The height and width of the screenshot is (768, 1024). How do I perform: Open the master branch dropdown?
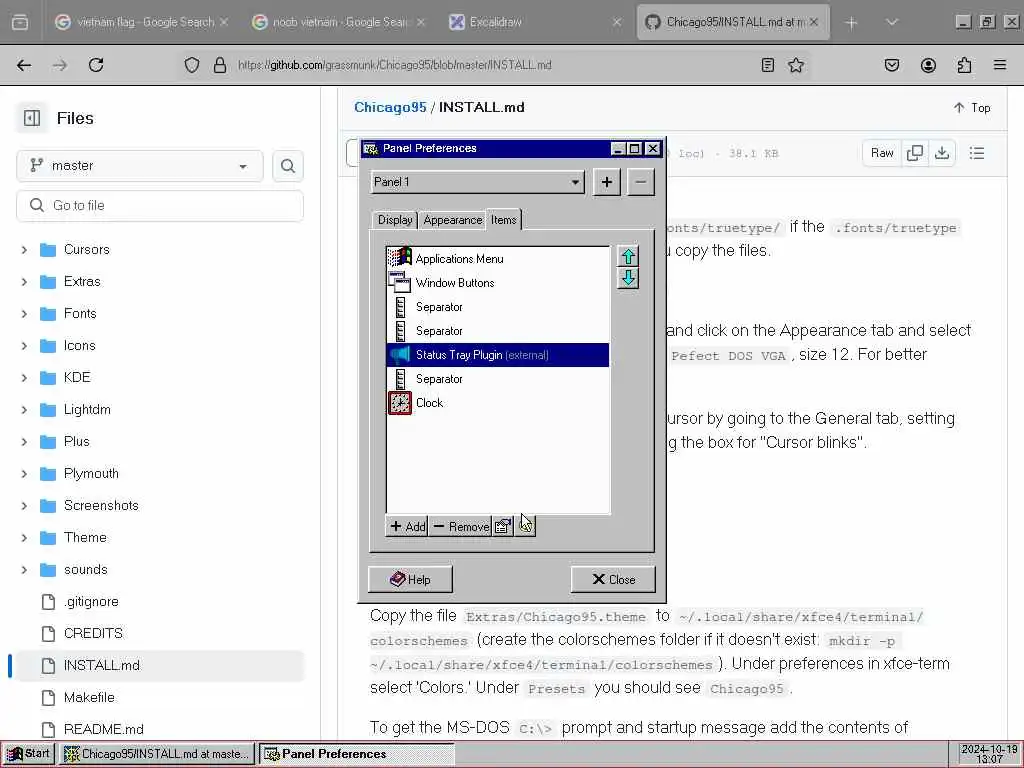point(140,166)
